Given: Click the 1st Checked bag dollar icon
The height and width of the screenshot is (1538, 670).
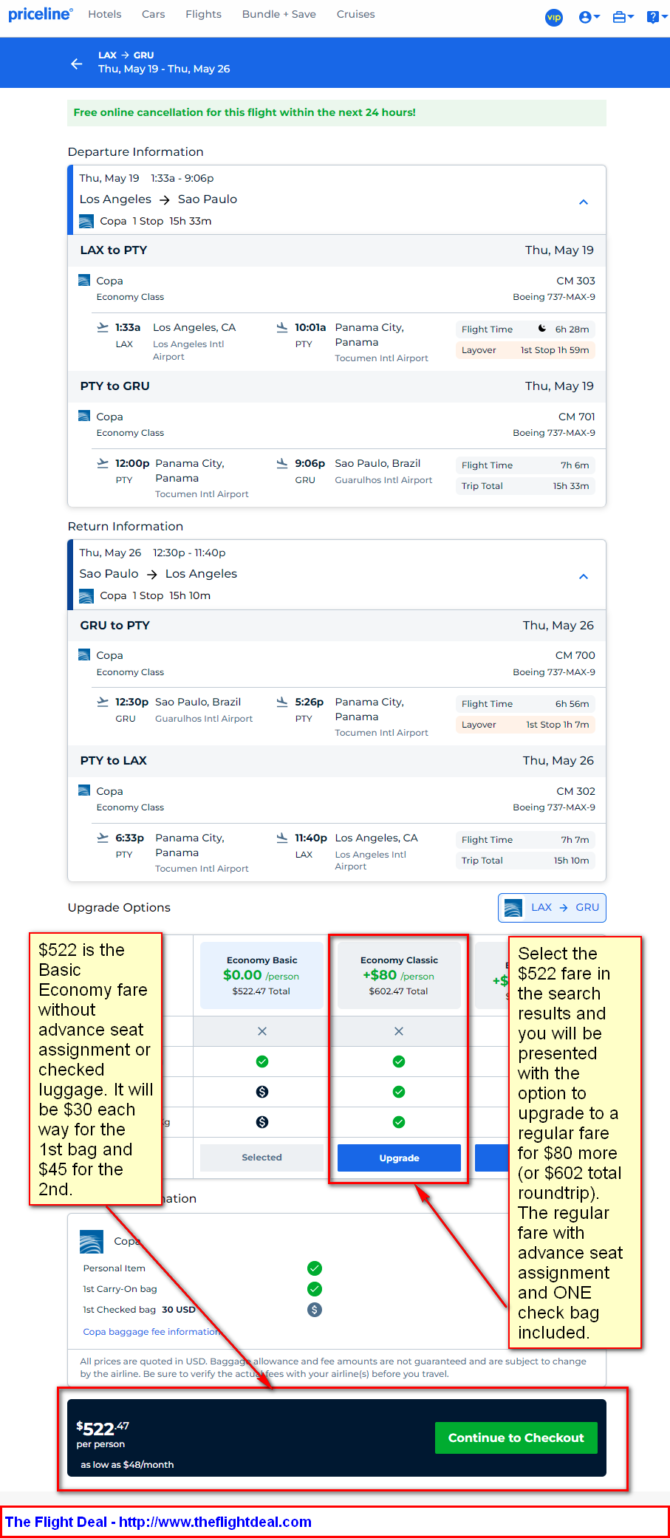Looking at the screenshot, I should click(315, 1309).
